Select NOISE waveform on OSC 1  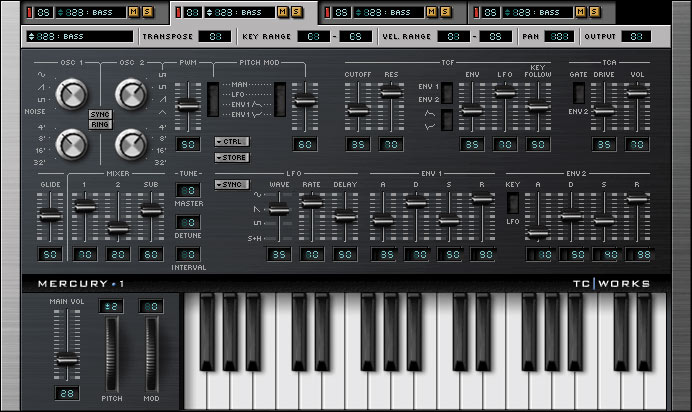[35, 112]
